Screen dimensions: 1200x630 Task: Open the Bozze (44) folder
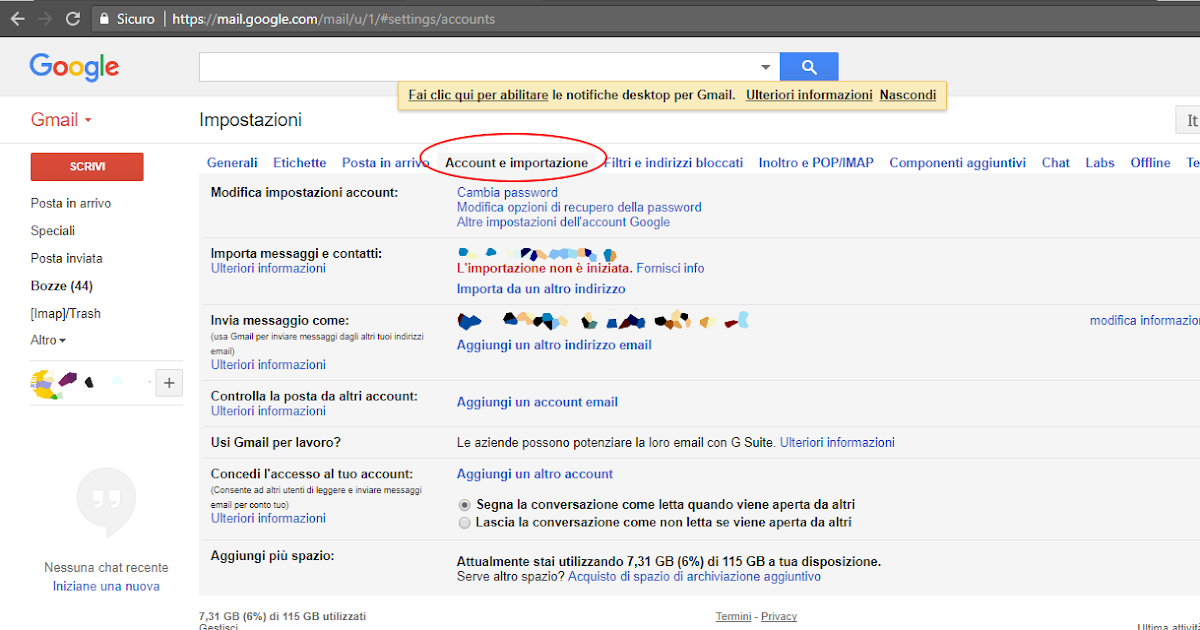pos(62,286)
